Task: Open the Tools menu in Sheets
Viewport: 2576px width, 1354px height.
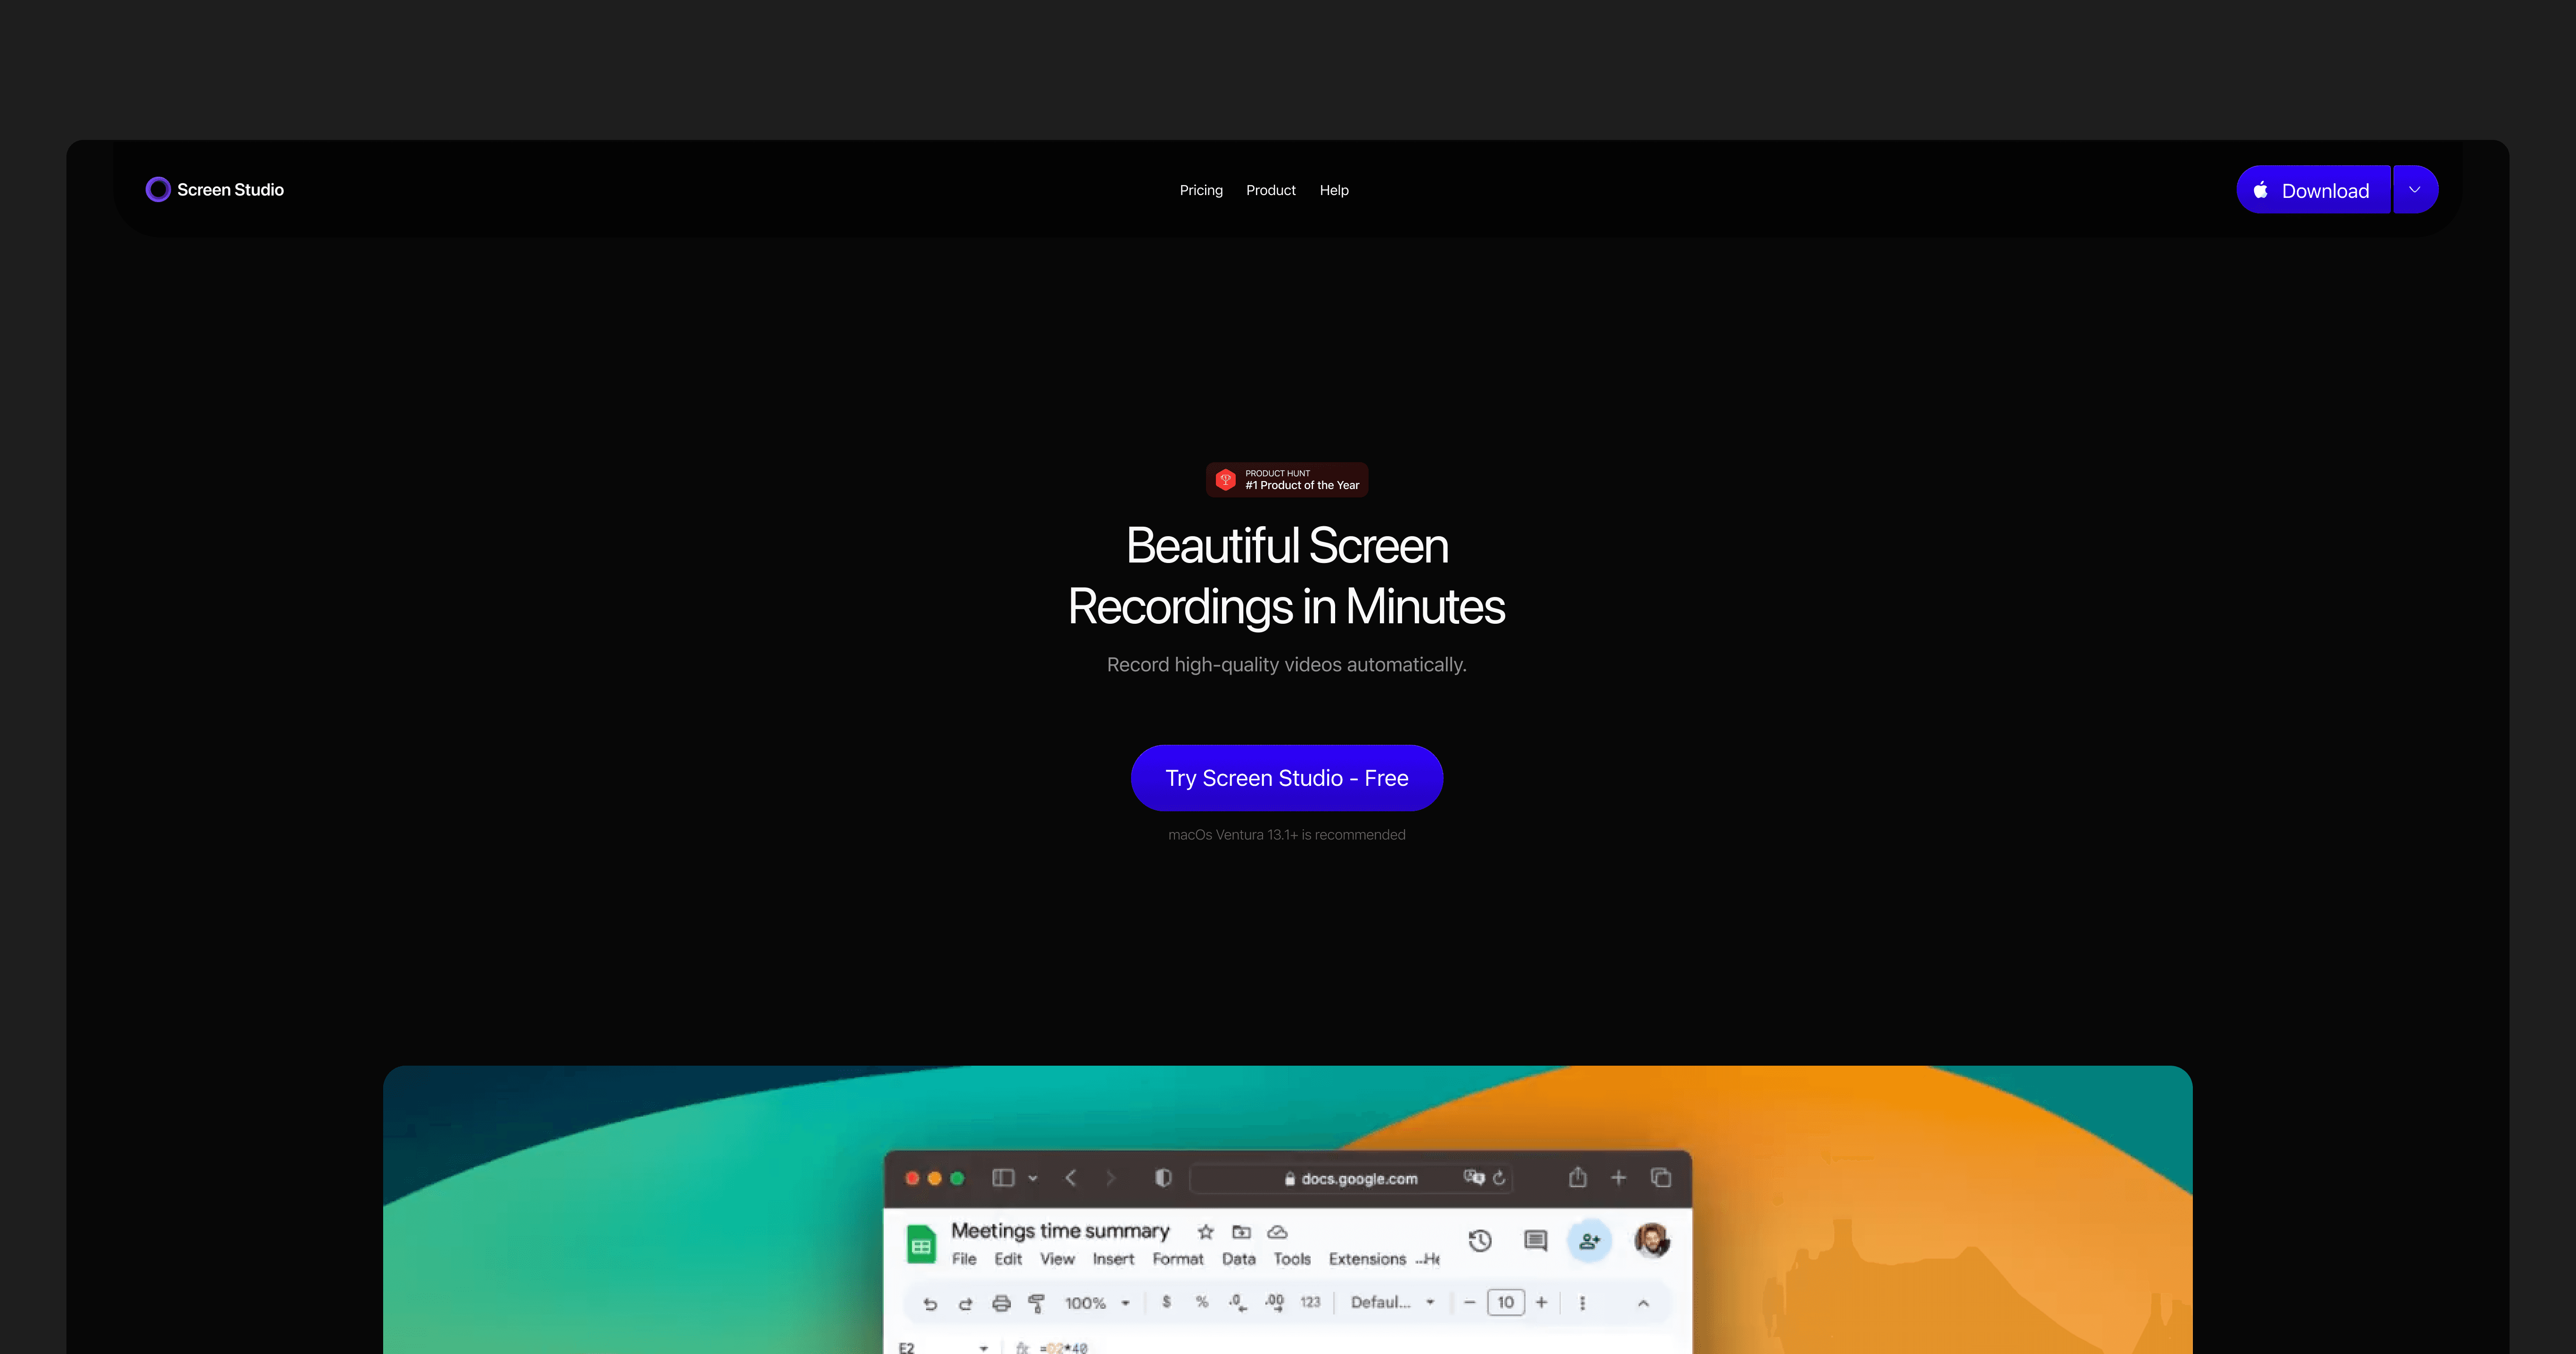Action: click(x=1292, y=1259)
